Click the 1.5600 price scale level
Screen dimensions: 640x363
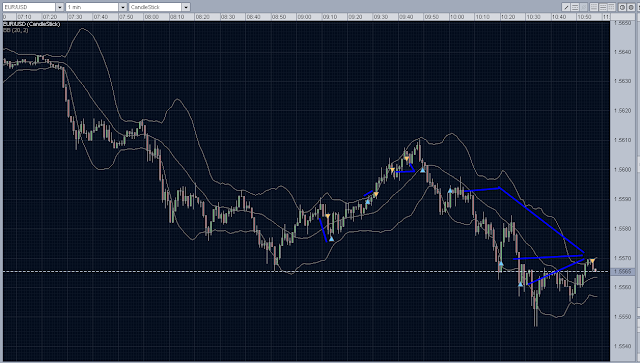click(622, 169)
